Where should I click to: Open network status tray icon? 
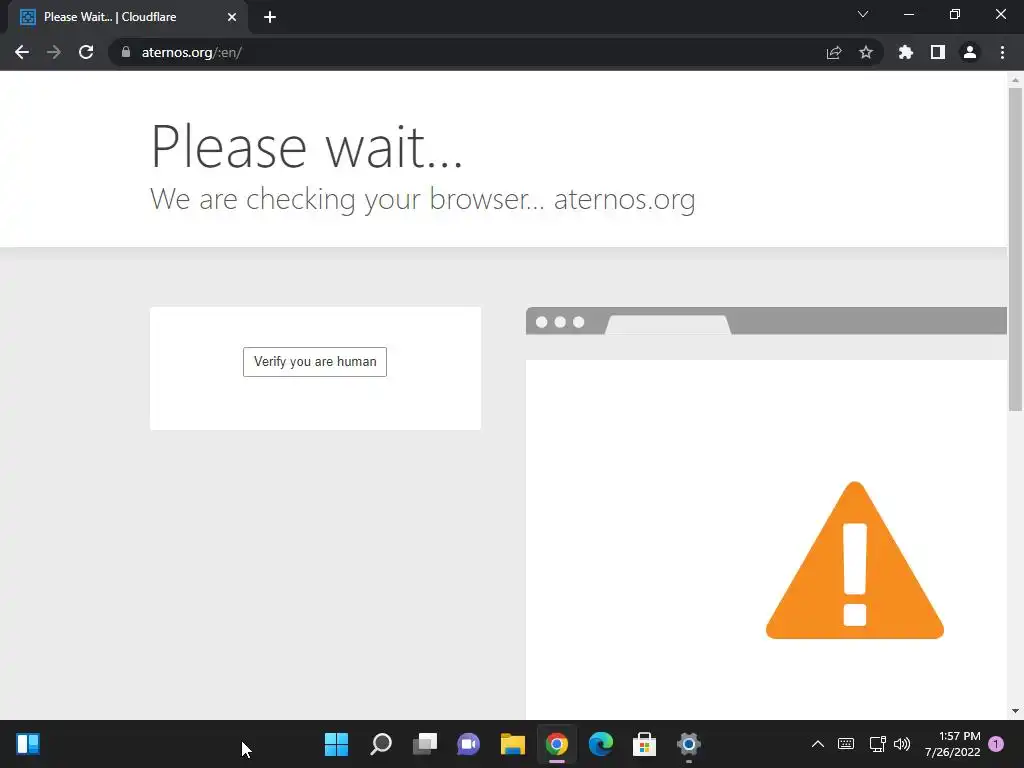coord(877,744)
